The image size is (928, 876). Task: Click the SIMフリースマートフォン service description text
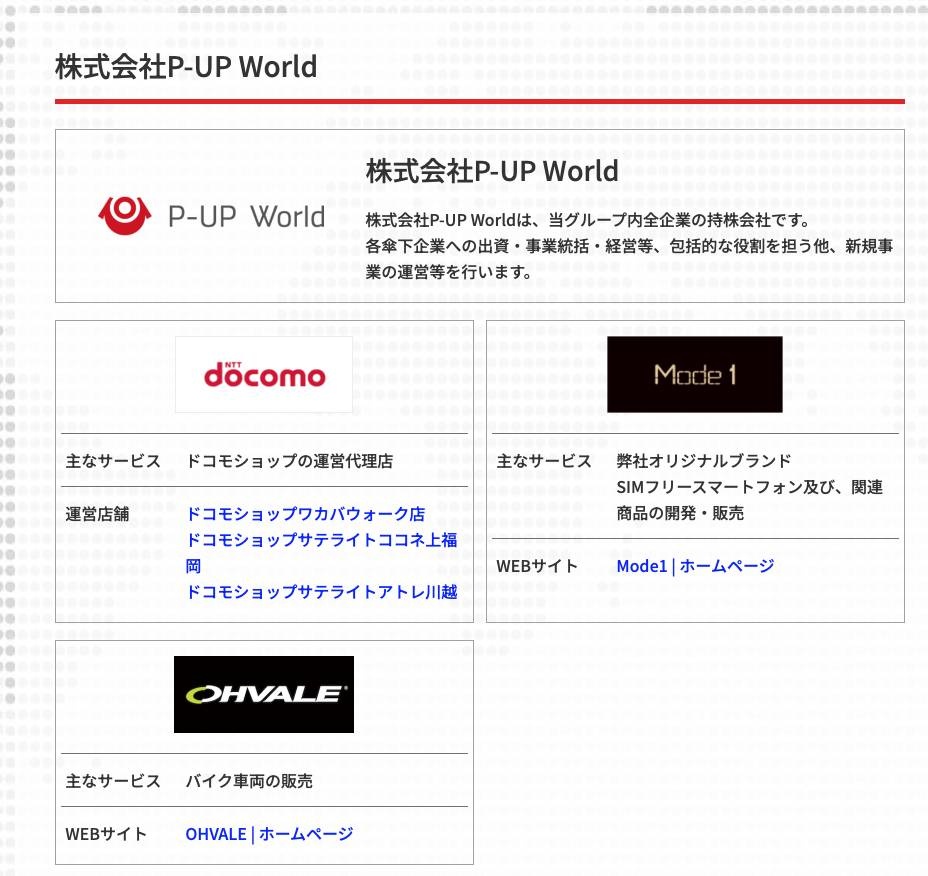(x=749, y=487)
